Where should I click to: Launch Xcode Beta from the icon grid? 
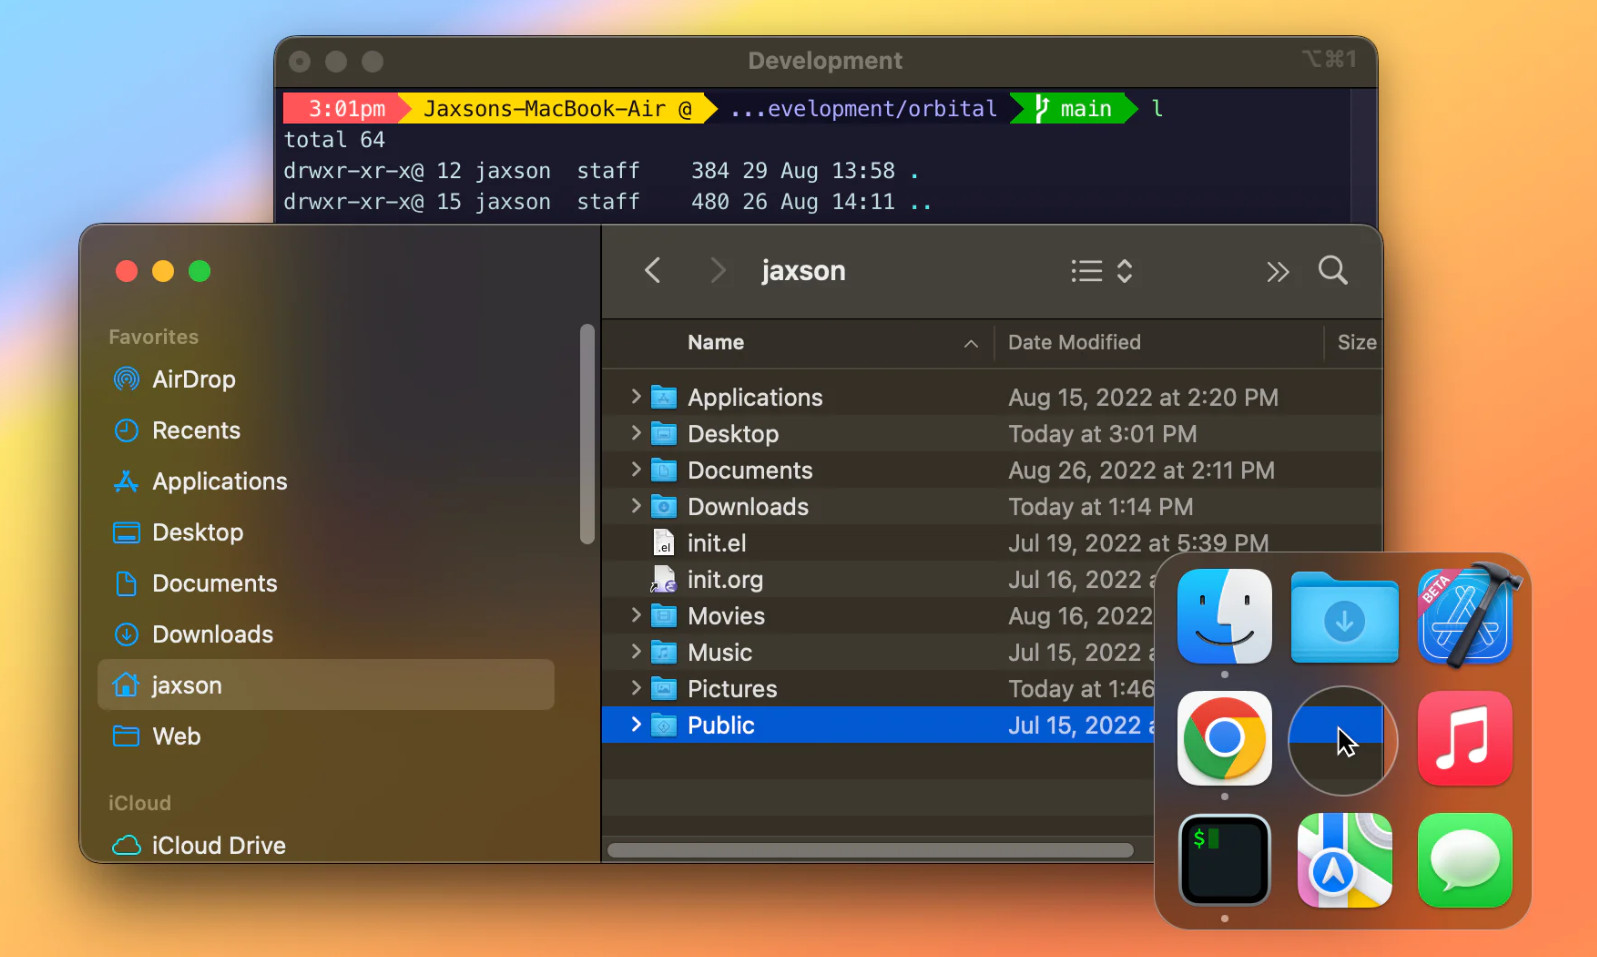click(x=1466, y=615)
